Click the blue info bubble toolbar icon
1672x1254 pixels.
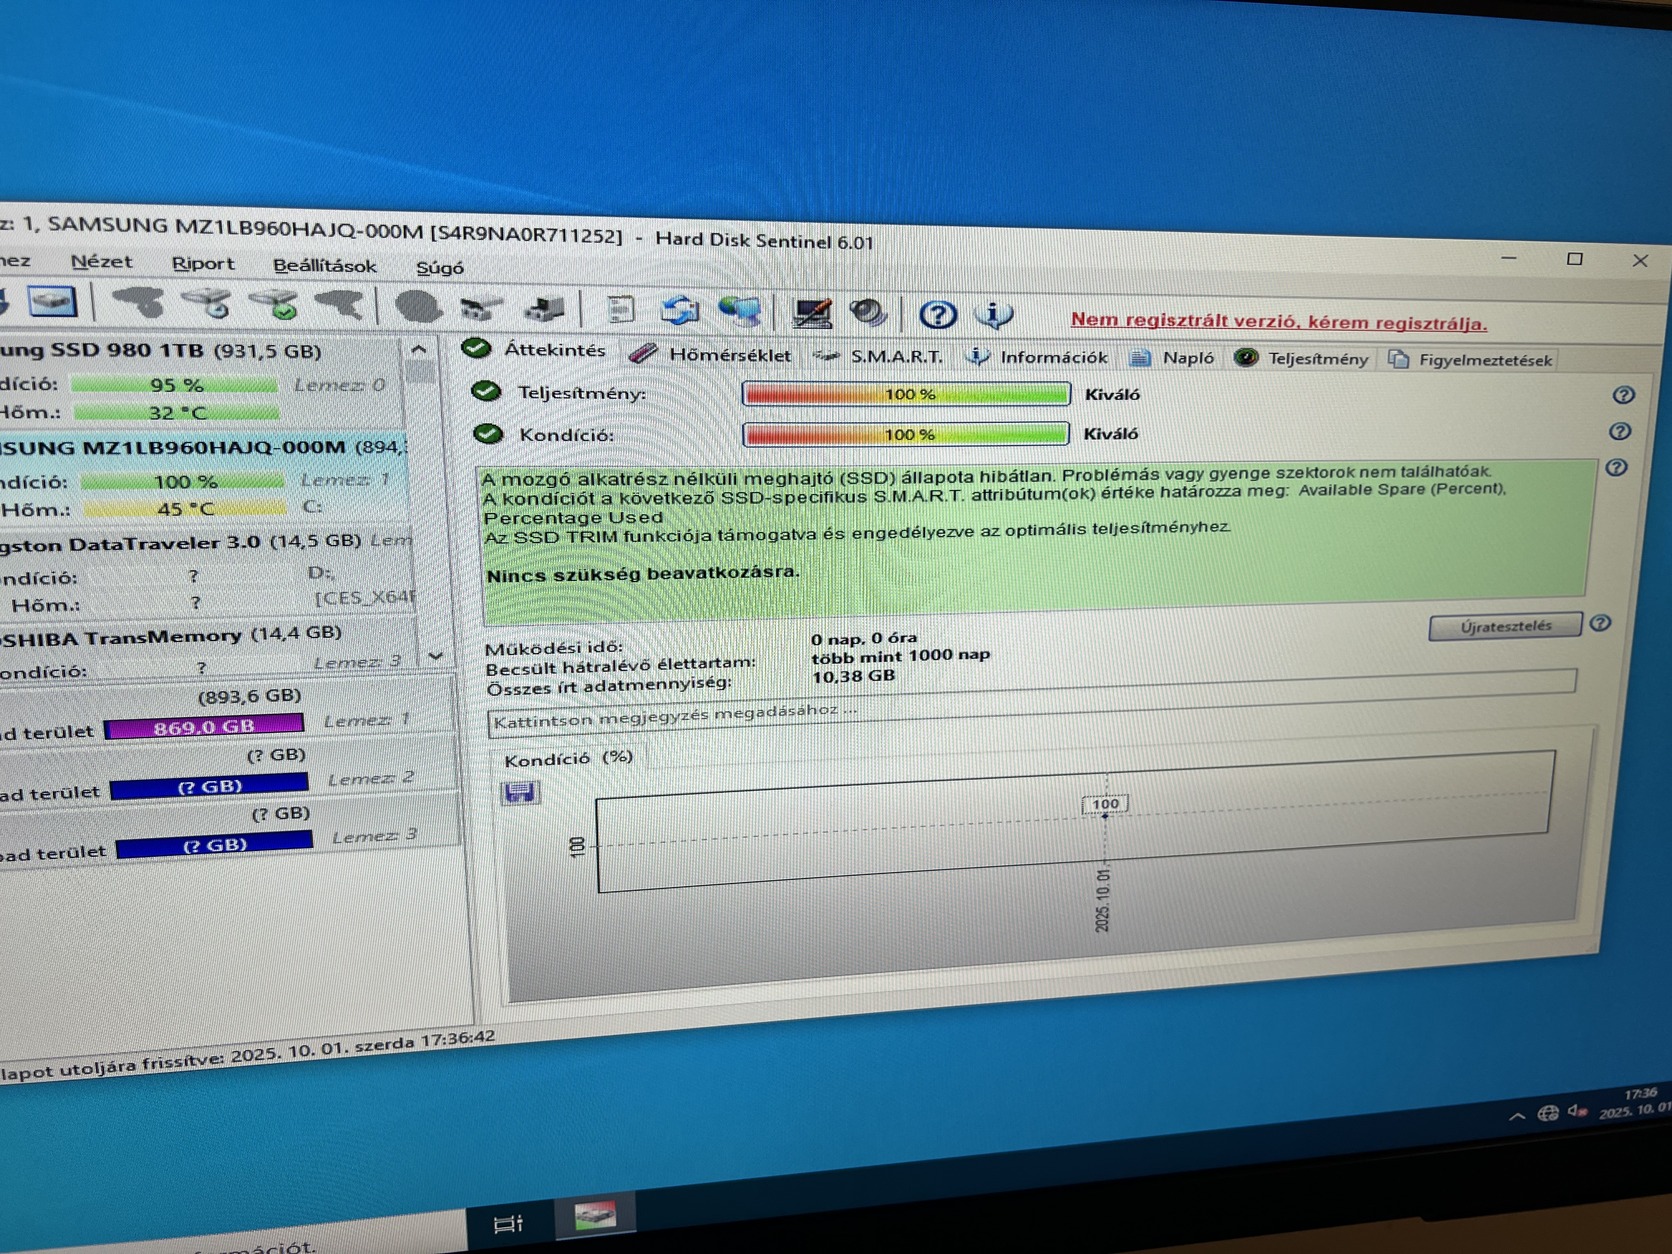point(994,315)
